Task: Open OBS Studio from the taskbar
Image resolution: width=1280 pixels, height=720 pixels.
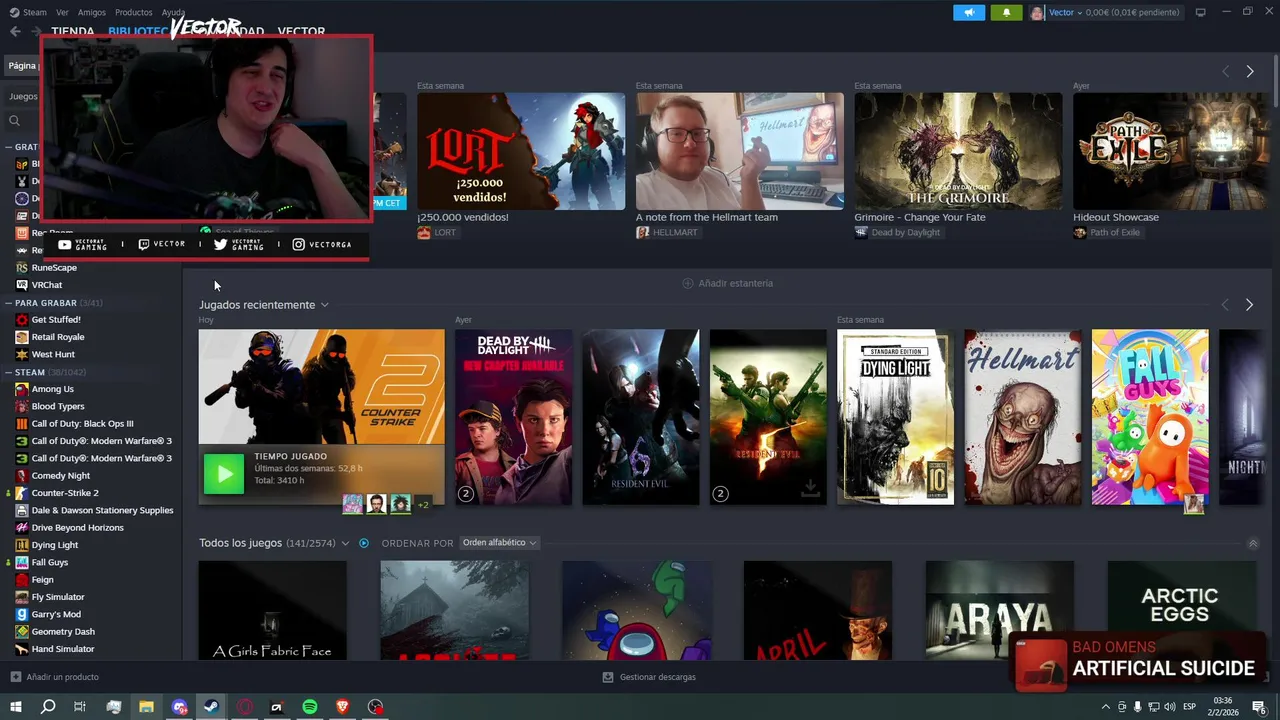Action: (376, 707)
